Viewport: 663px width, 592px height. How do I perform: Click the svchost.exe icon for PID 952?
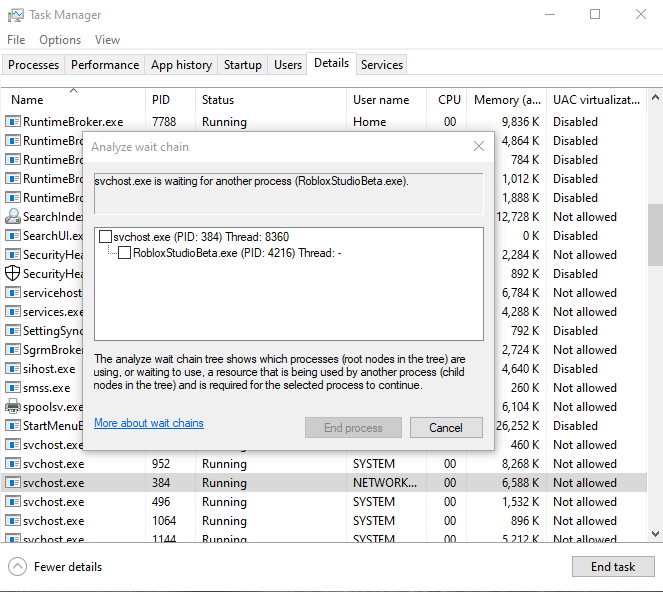(x=13, y=464)
